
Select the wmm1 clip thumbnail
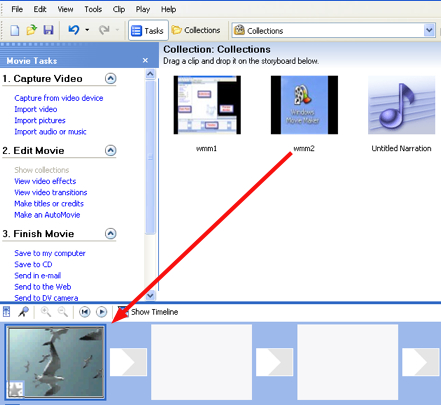pos(207,105)
